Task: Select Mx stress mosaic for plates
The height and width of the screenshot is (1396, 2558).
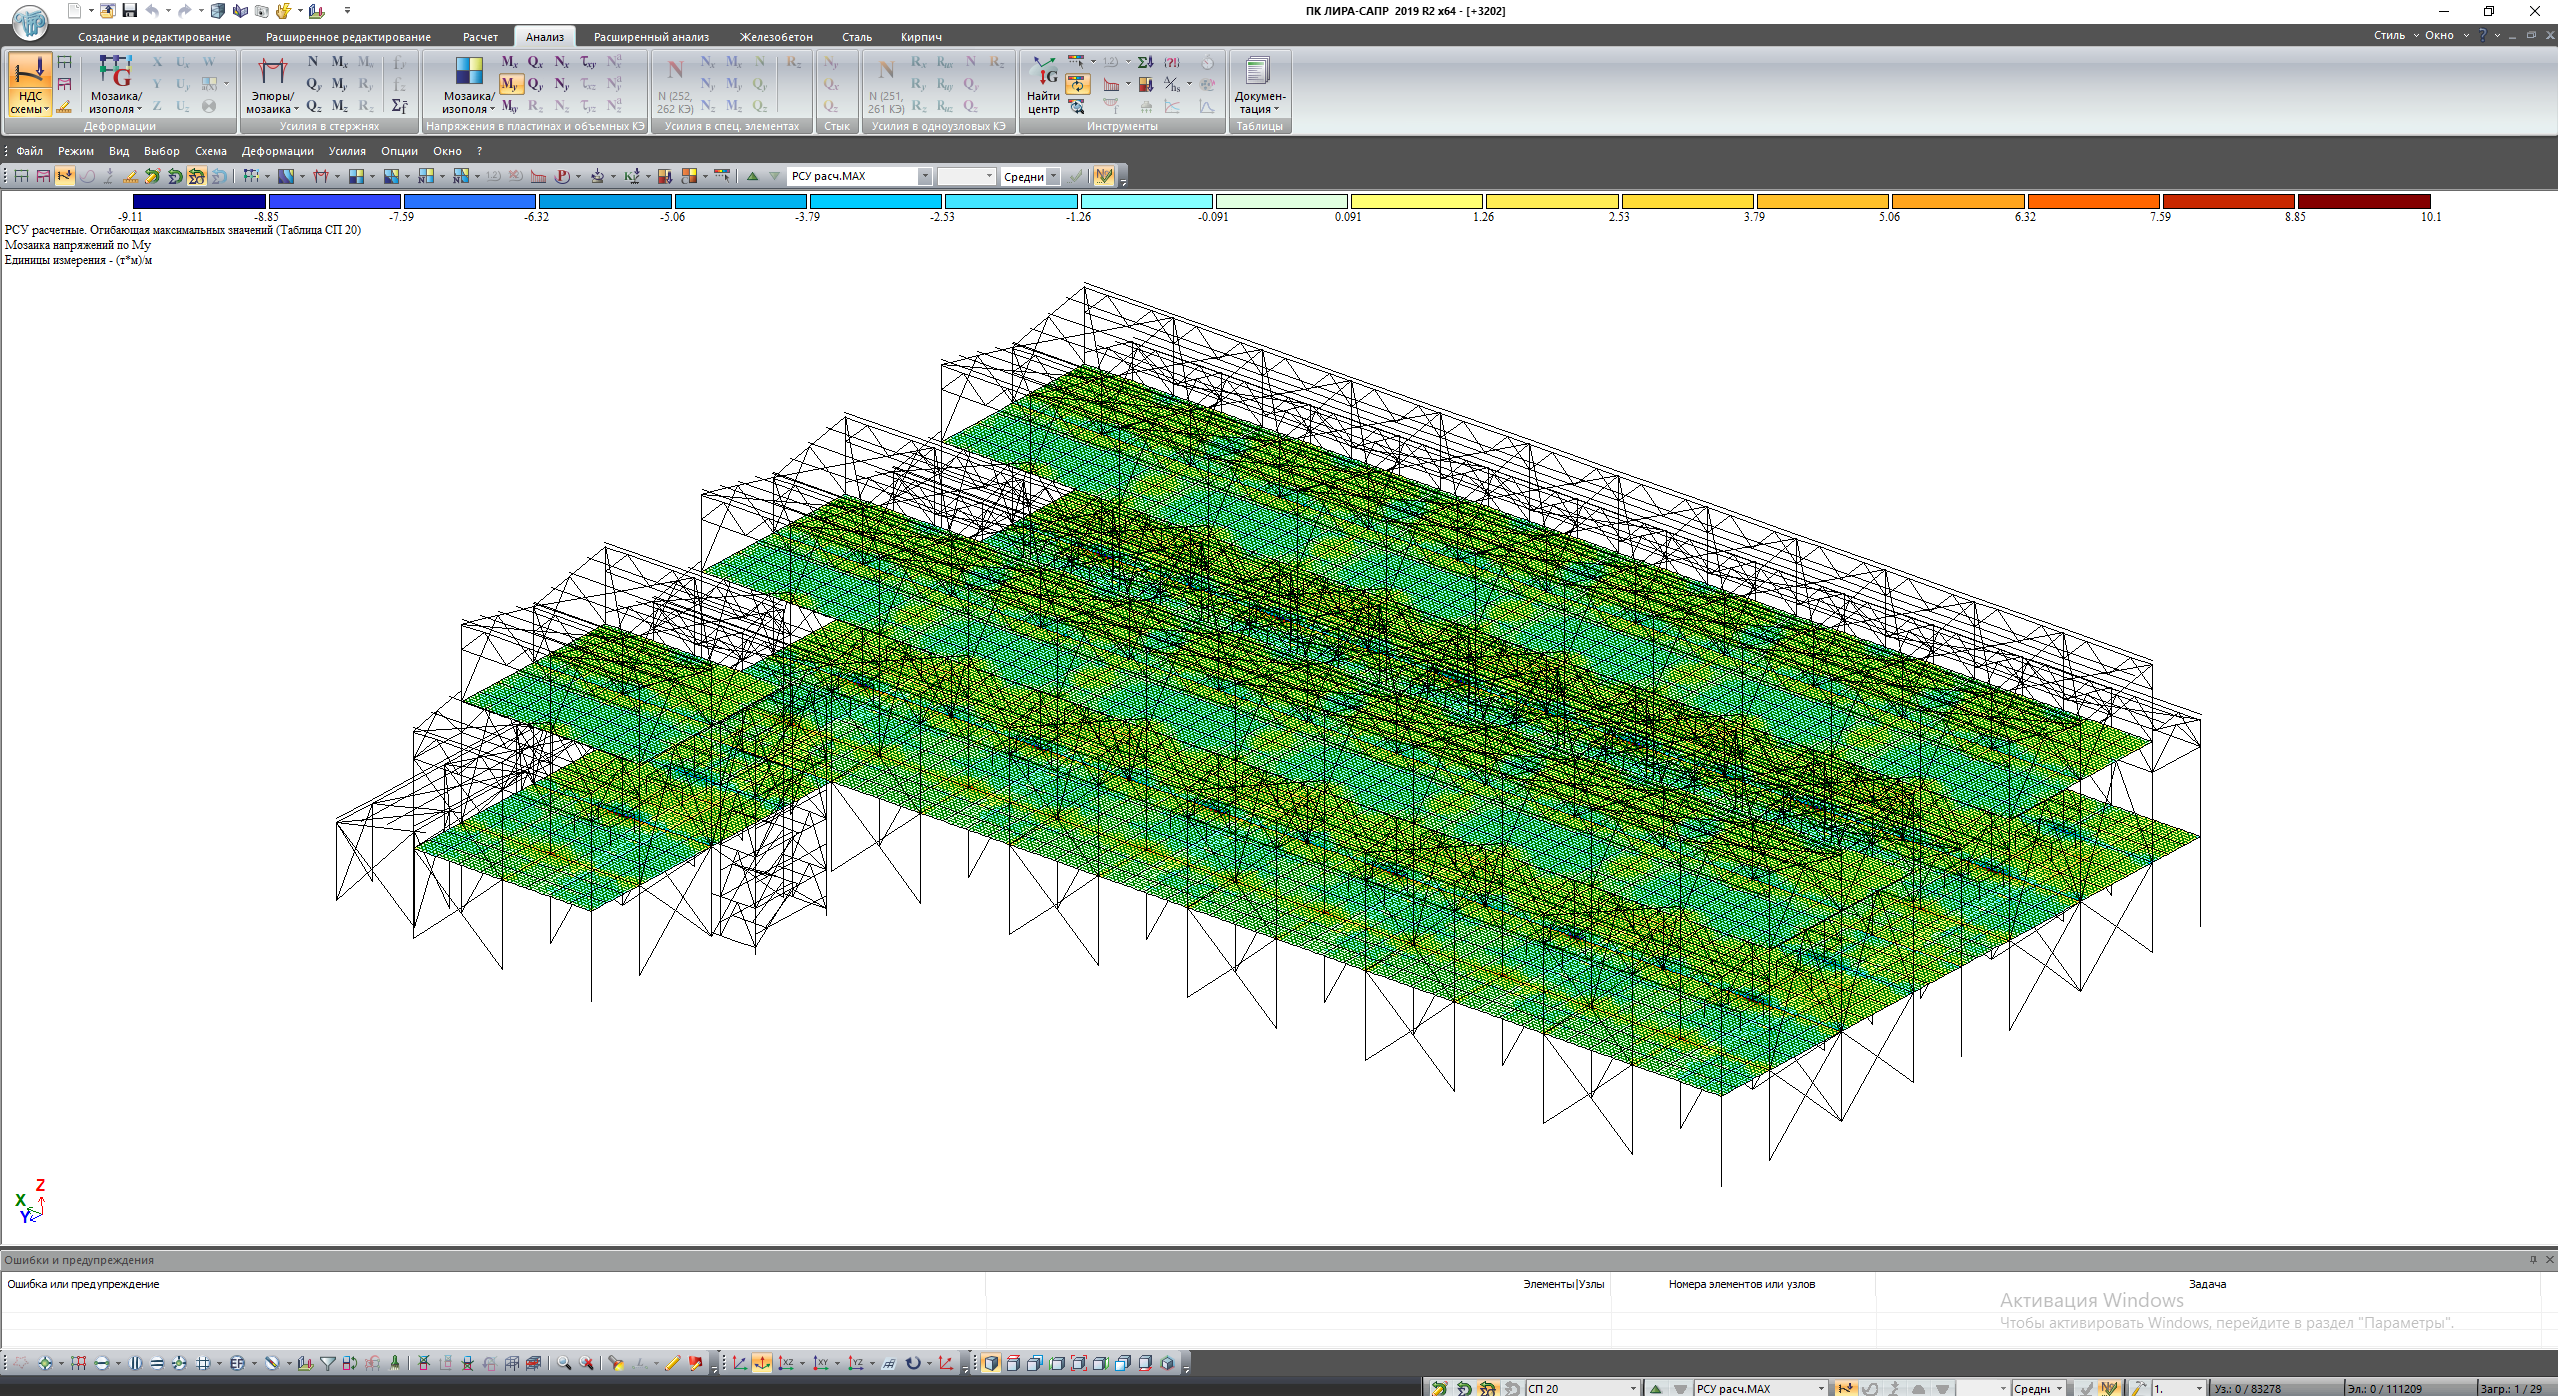Action: point(509,62)
